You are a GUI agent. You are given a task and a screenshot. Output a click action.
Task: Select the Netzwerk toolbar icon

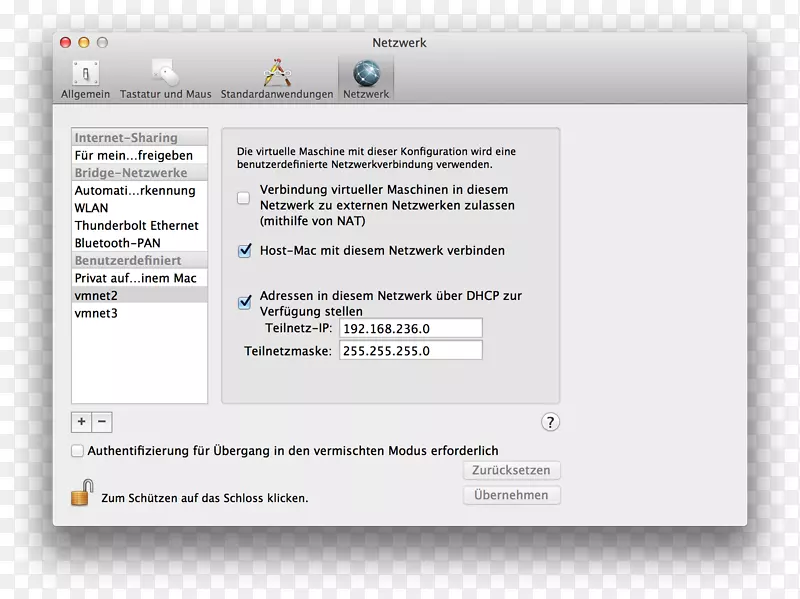pos(365,76)
